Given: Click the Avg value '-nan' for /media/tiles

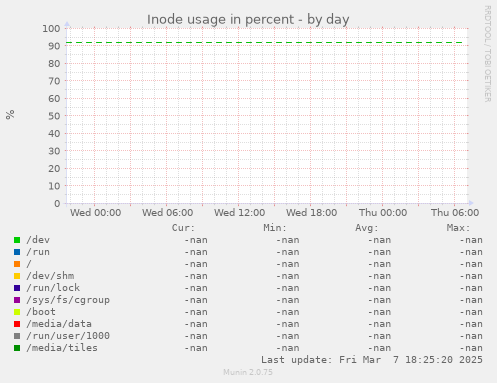Looking at the screenshot, I should pyautogui.click(x=379, y=348).
